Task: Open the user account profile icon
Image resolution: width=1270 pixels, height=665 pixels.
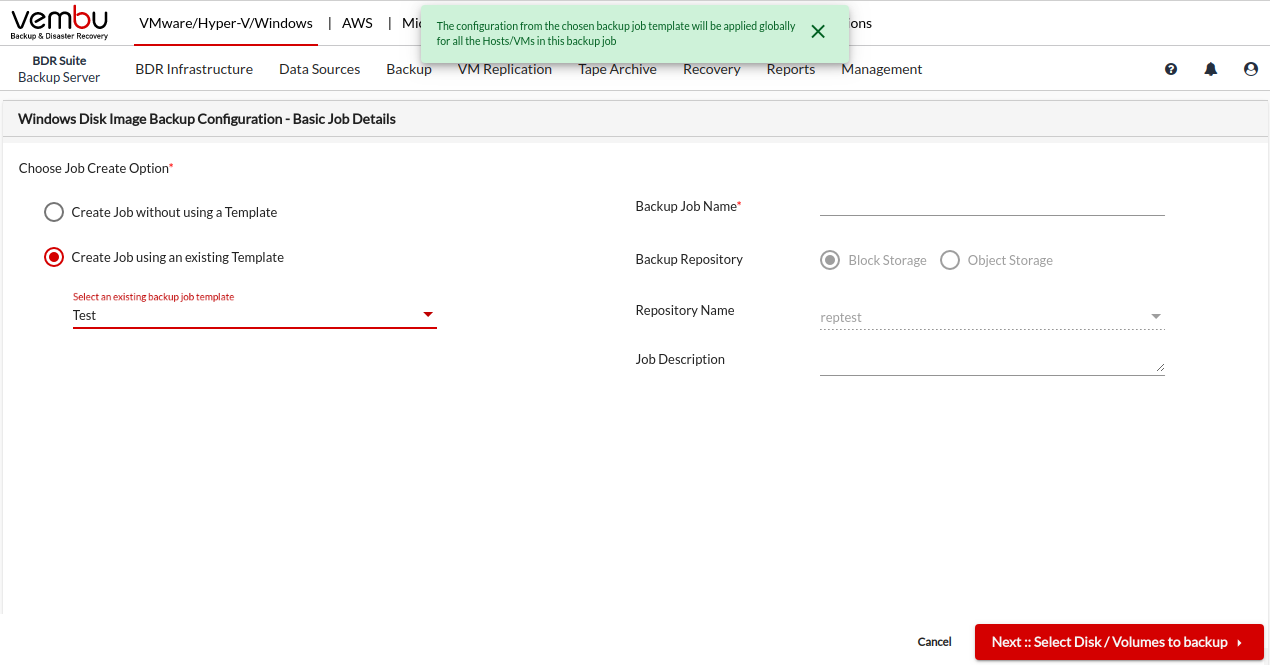Action: 1251,69
